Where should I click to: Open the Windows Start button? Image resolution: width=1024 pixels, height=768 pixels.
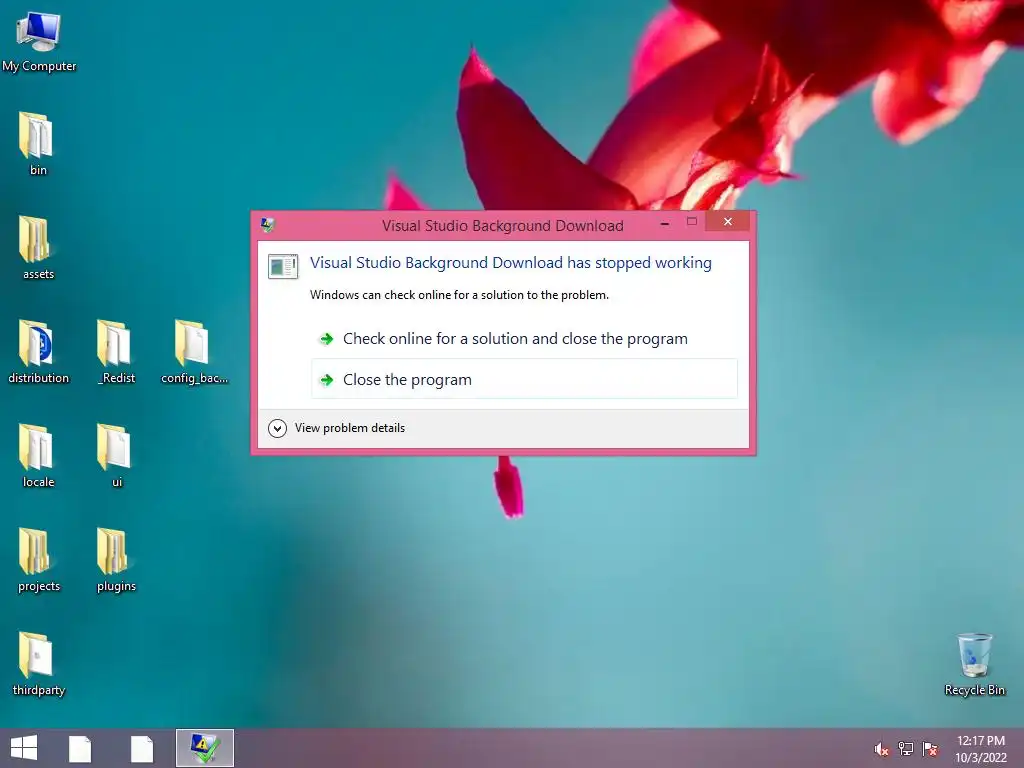point(24,748)
